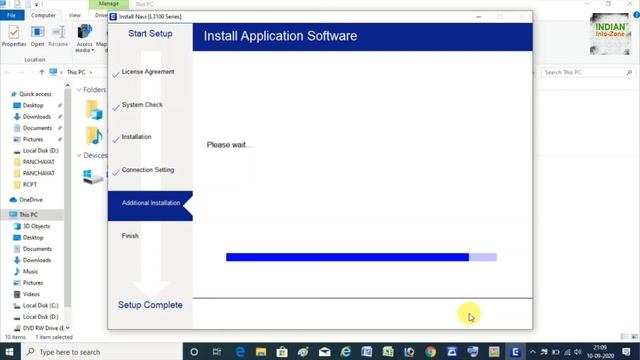Minimize the Install Navi window

tap(479, 17)
